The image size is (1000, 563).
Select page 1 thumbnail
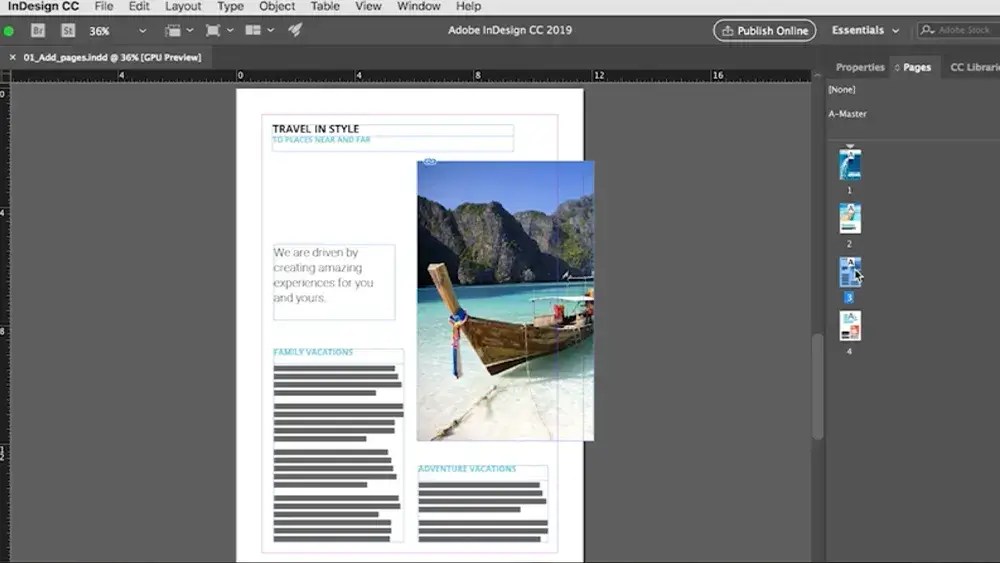coord(849,165)
